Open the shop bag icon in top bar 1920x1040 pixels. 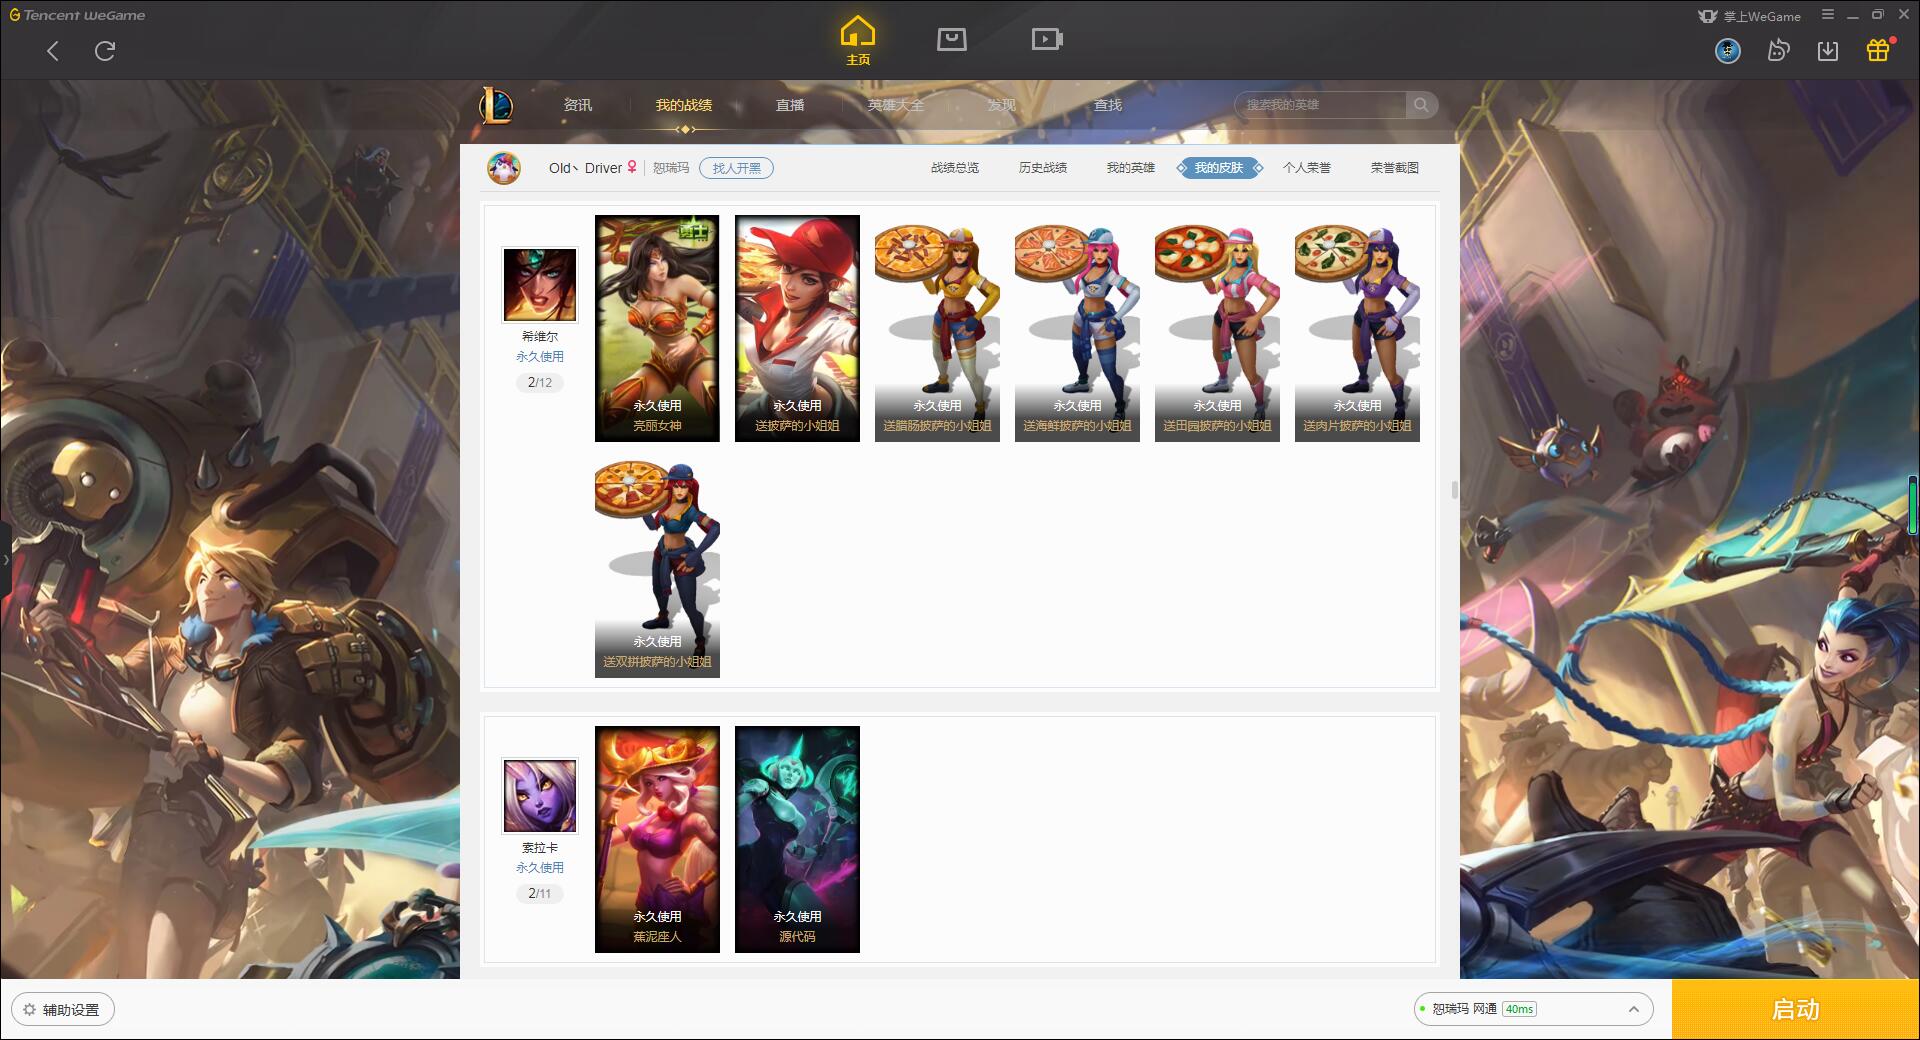951,39
